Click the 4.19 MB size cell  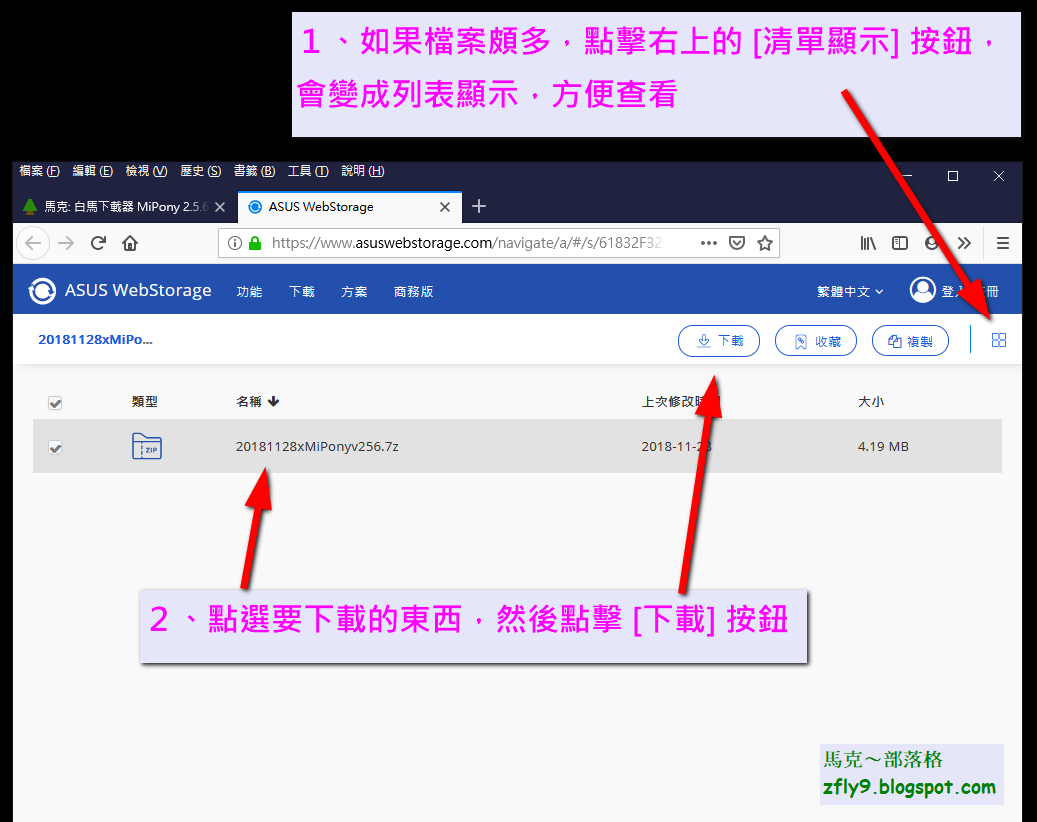(883, 446)
